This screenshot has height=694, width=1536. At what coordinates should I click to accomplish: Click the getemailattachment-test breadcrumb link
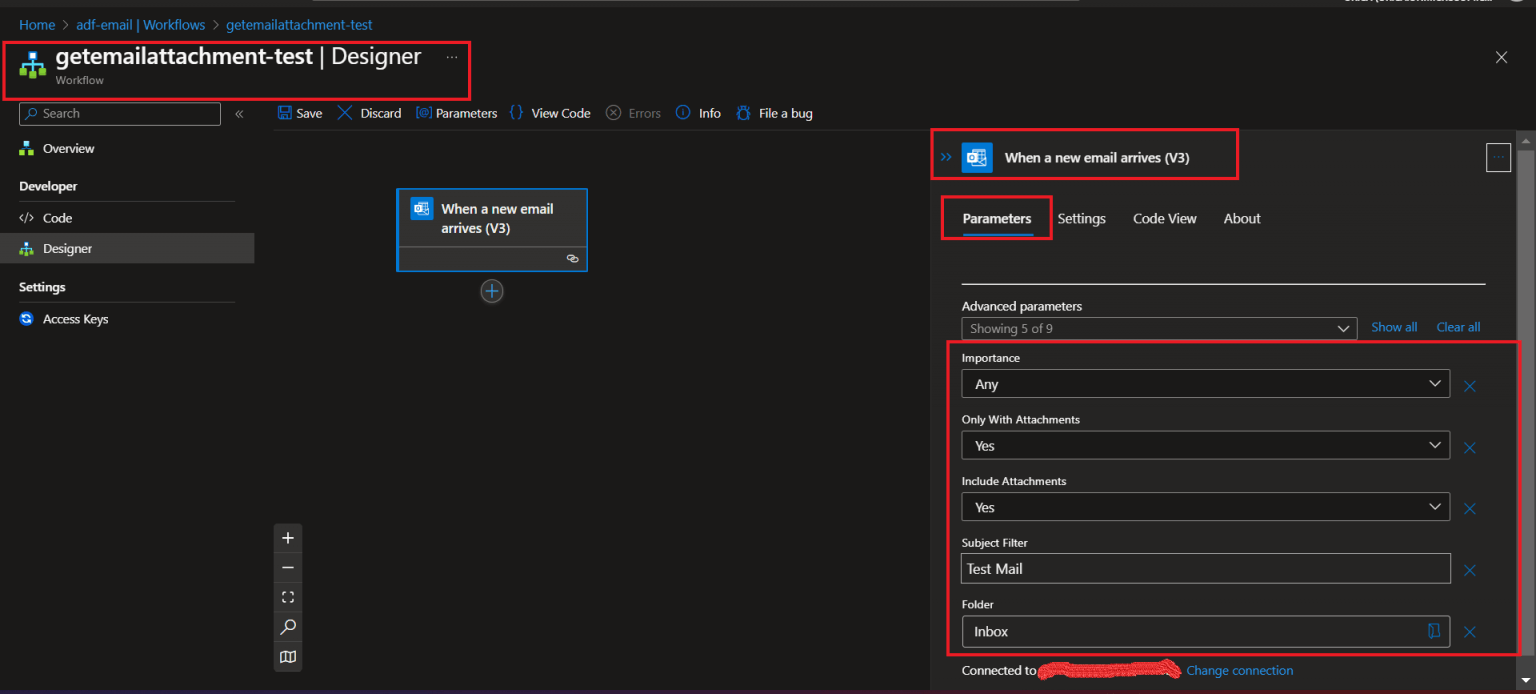[x=300, y=24]
